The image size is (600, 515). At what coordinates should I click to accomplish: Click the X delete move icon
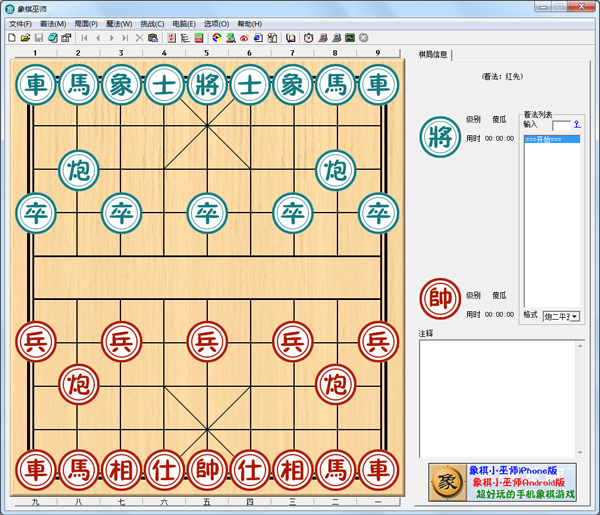[139, 38]
